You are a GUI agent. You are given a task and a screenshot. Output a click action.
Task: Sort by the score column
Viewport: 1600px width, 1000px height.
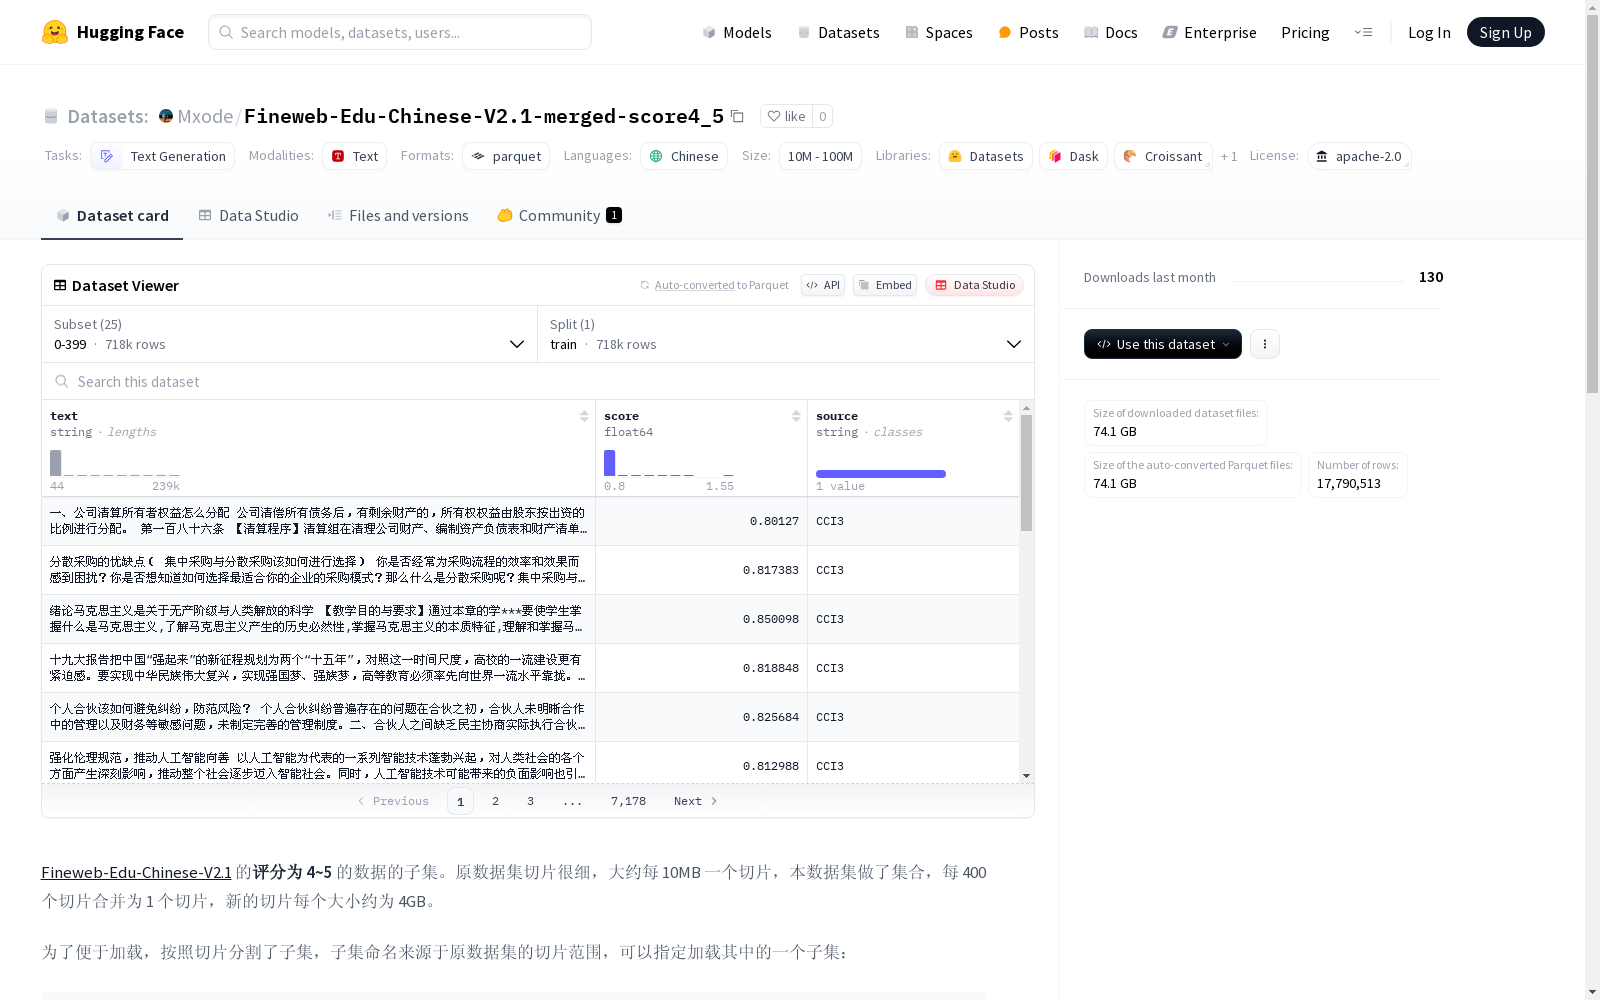click(796, 416)
